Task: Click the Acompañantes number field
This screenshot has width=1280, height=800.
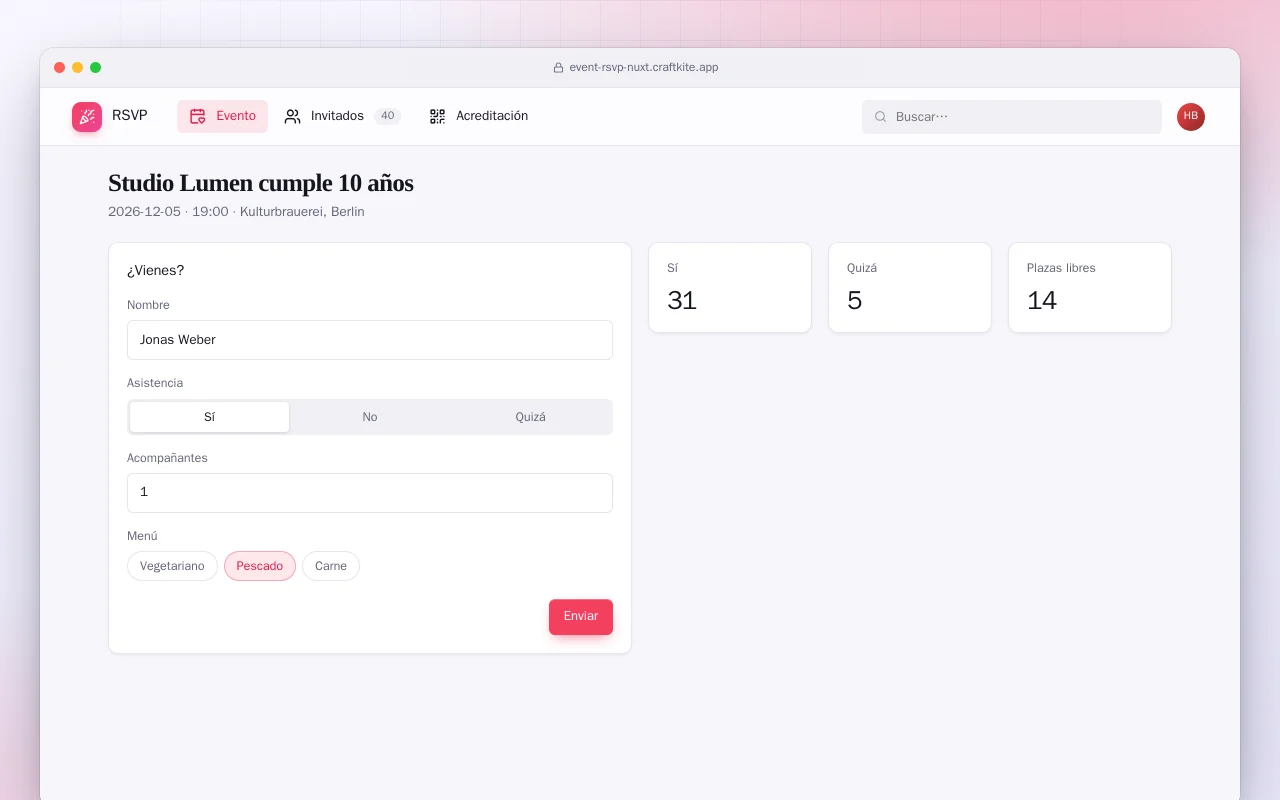Action: [370, 493]
